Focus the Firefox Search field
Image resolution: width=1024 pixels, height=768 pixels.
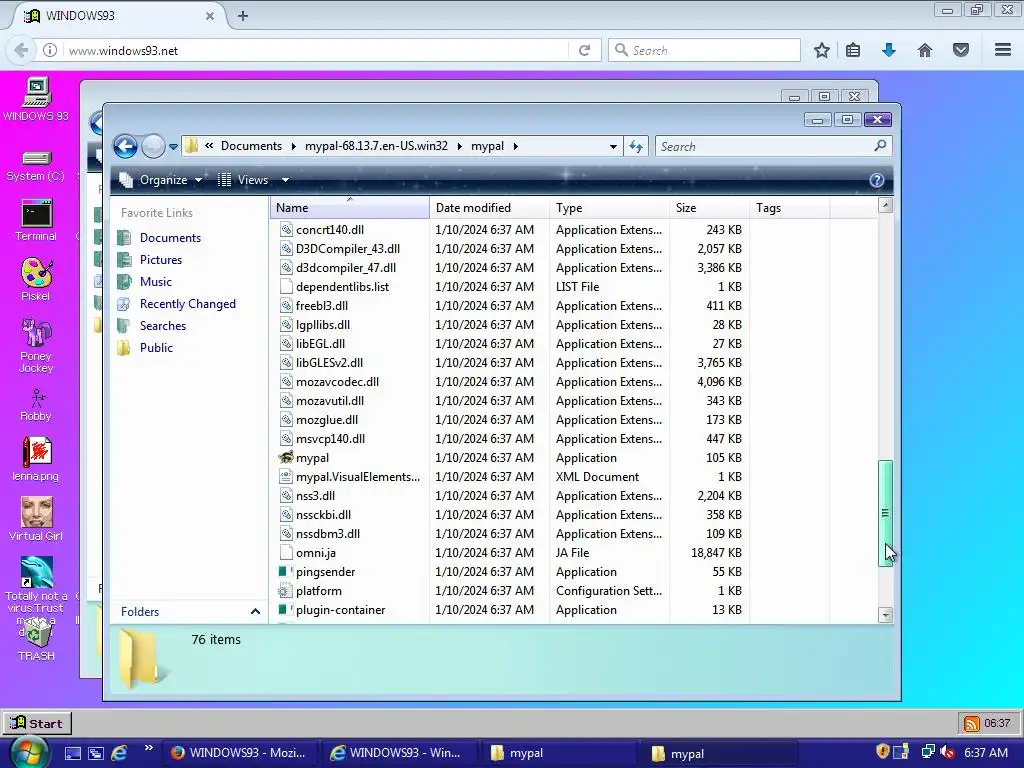click(x=704, y=50)
